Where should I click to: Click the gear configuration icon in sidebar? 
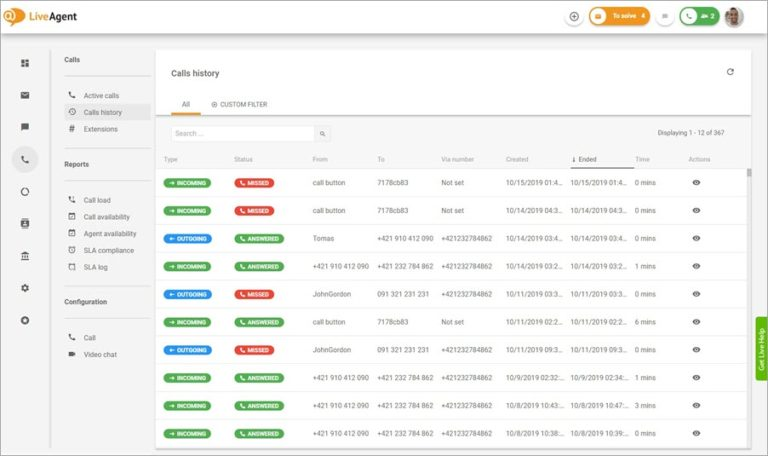tap(25, 288)
